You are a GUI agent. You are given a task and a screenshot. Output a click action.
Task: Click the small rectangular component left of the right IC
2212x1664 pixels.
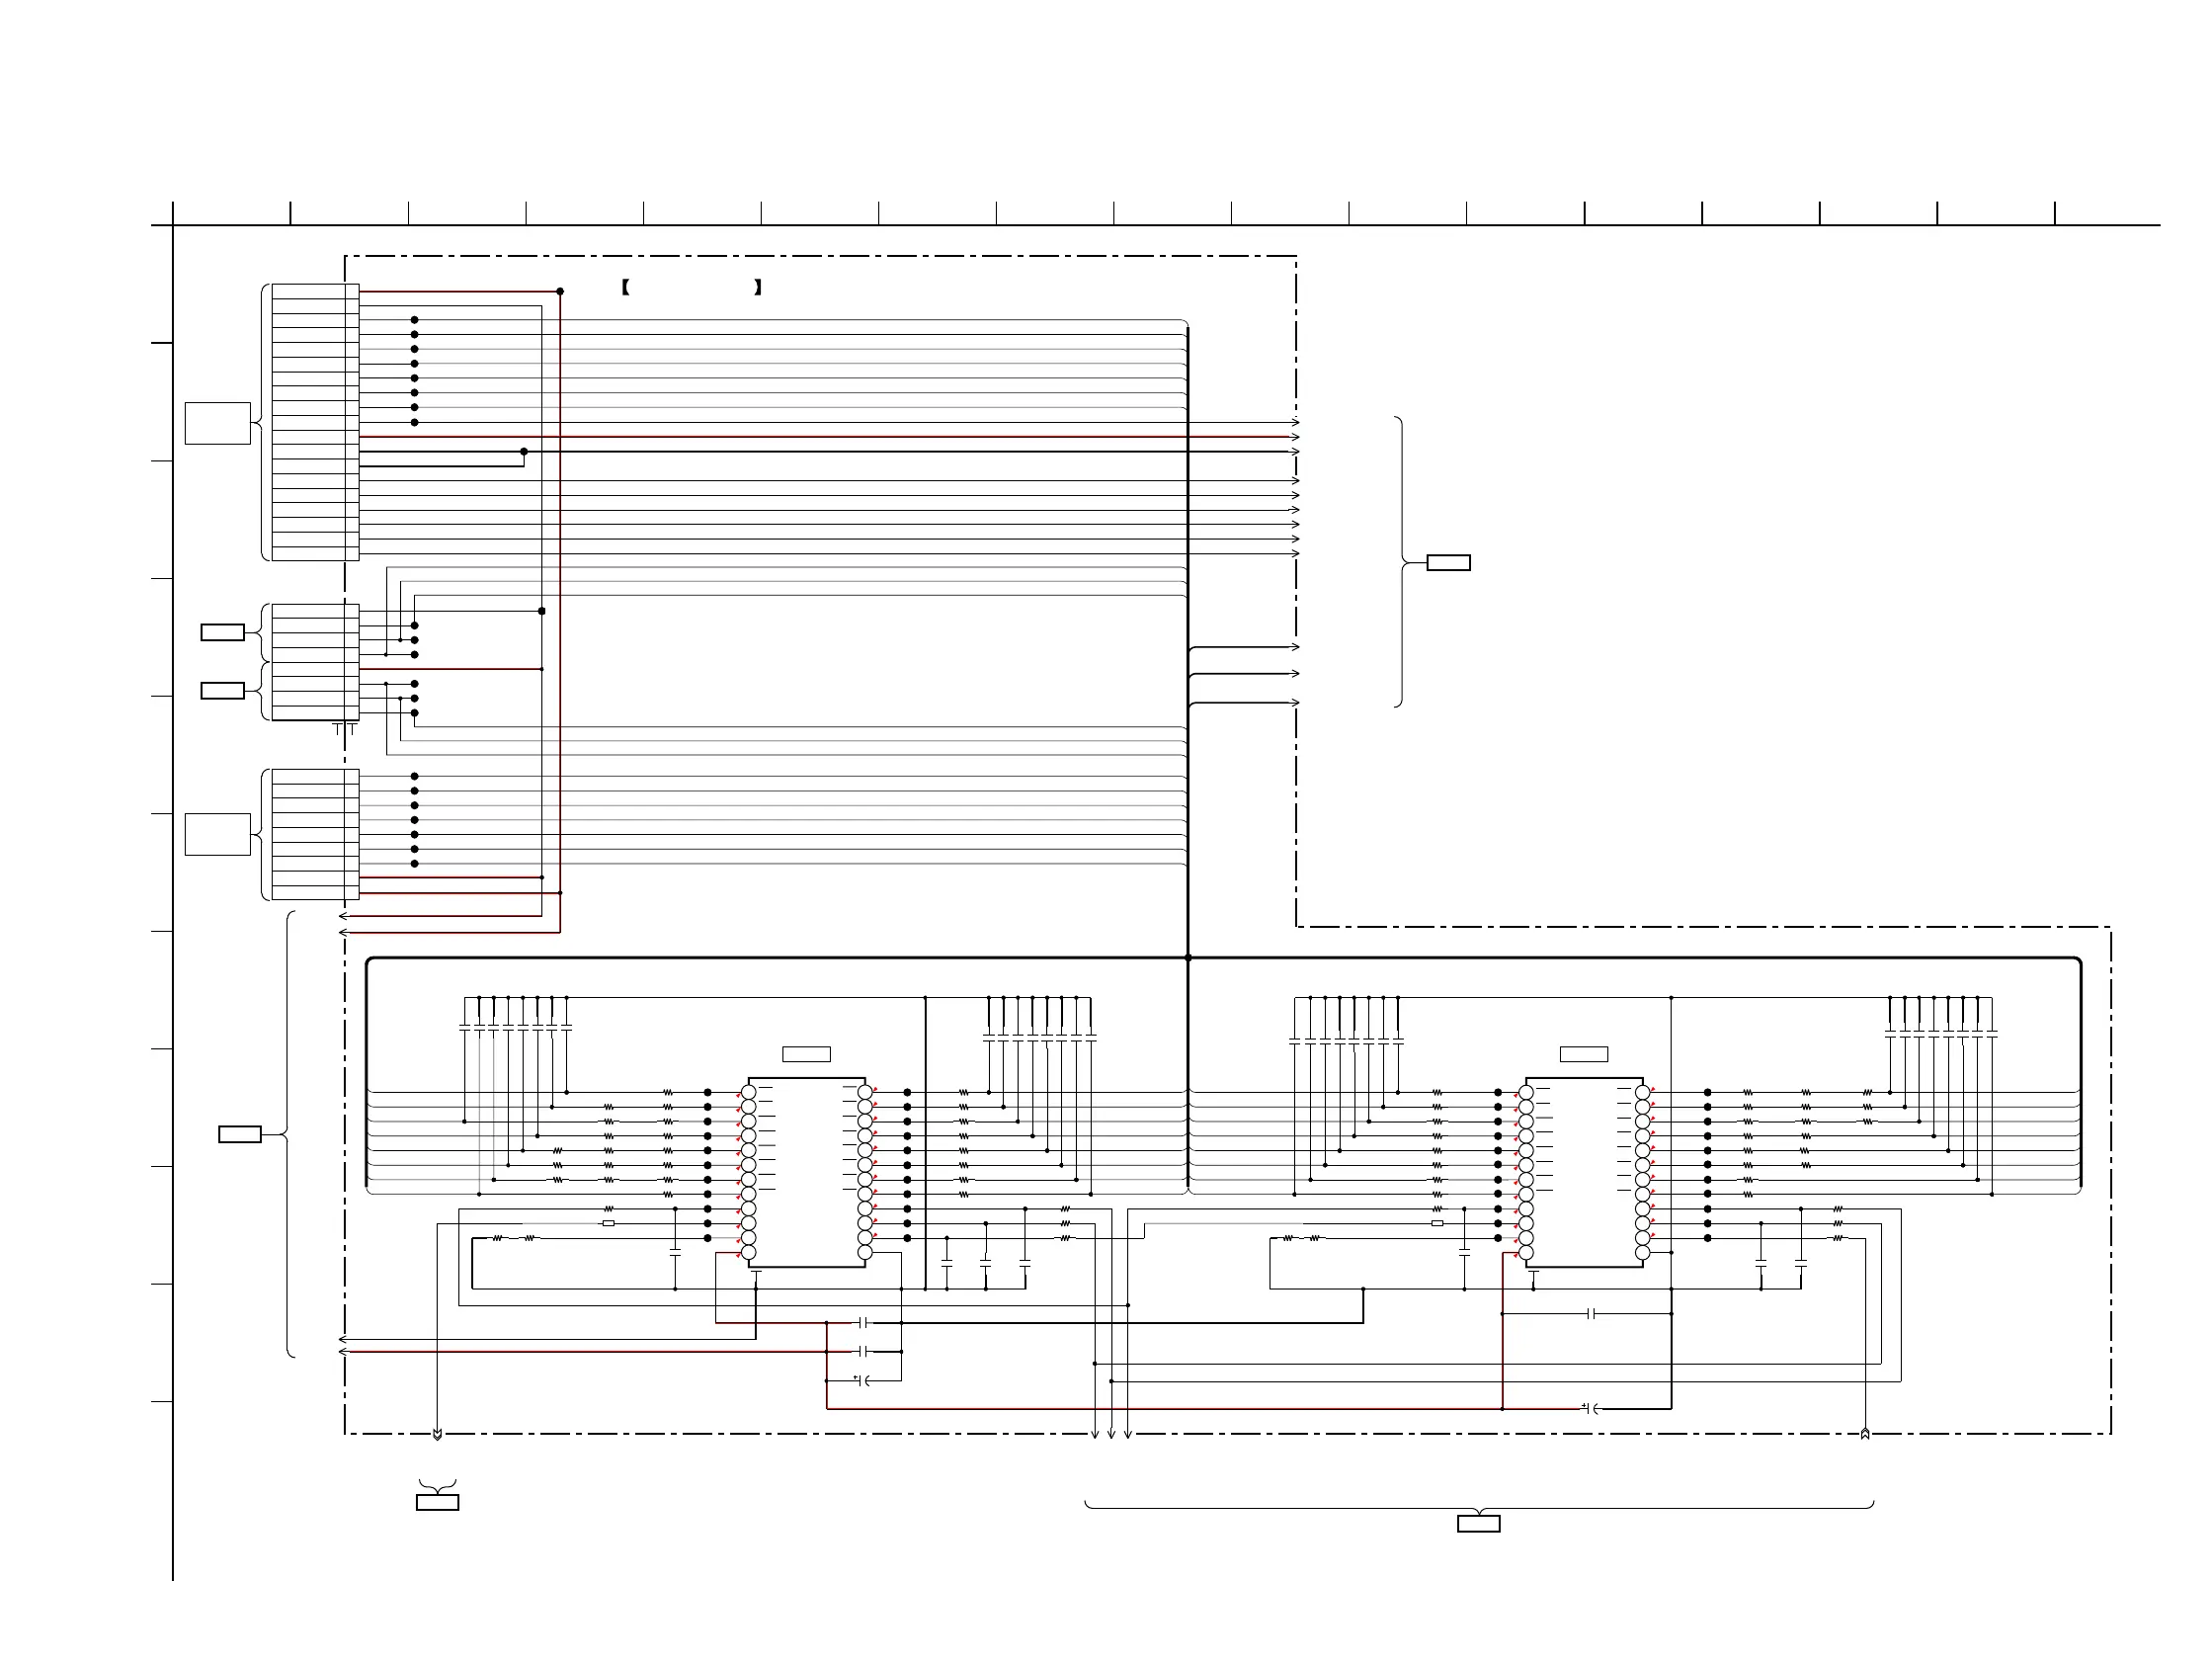[x=1437, y=1223]
